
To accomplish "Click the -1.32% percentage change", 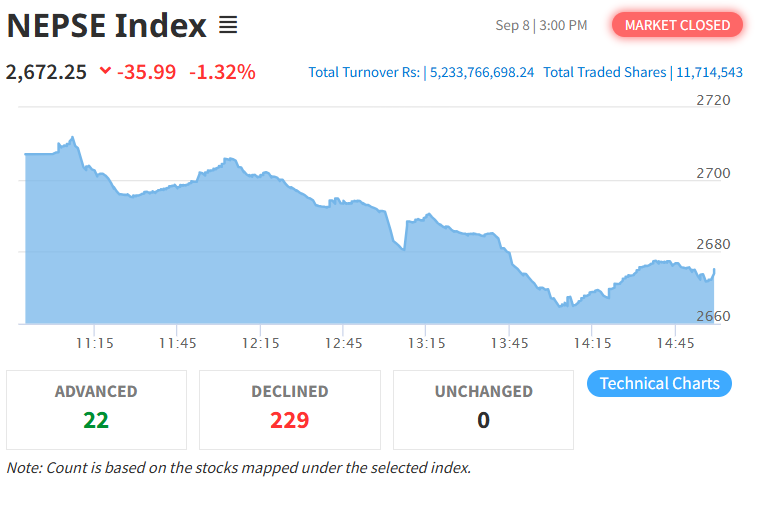I will (x=222, y=72).
